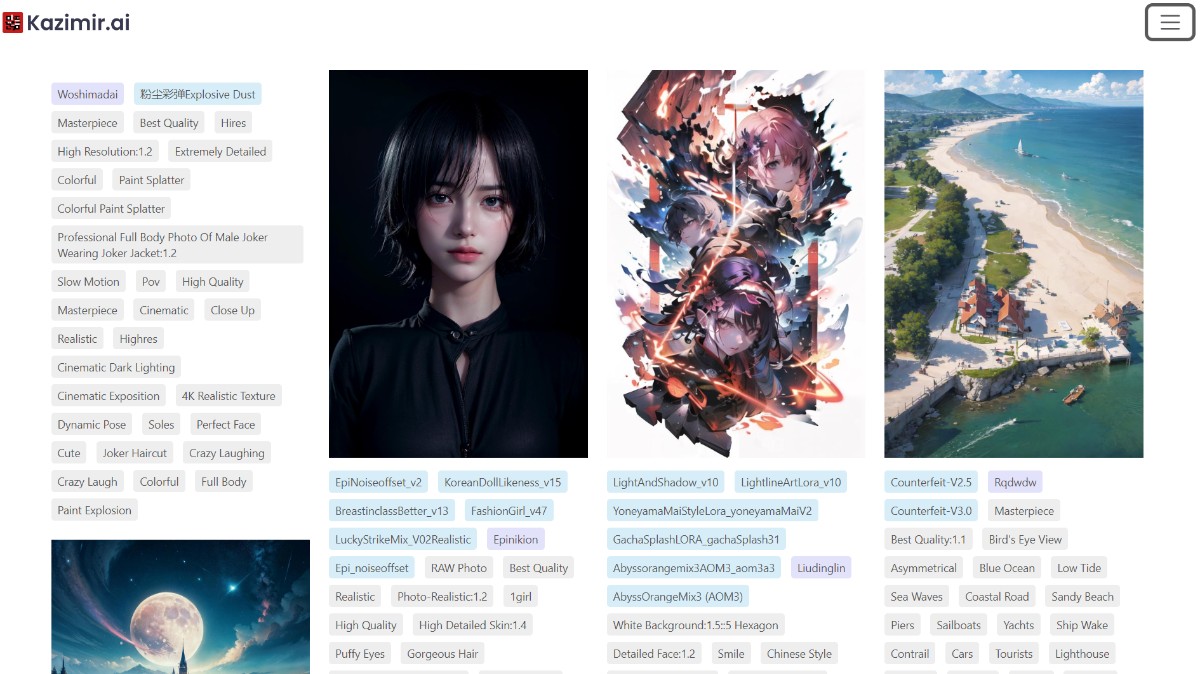
Task: Select the Woshimadai user tag
Action: pos(89,94)
